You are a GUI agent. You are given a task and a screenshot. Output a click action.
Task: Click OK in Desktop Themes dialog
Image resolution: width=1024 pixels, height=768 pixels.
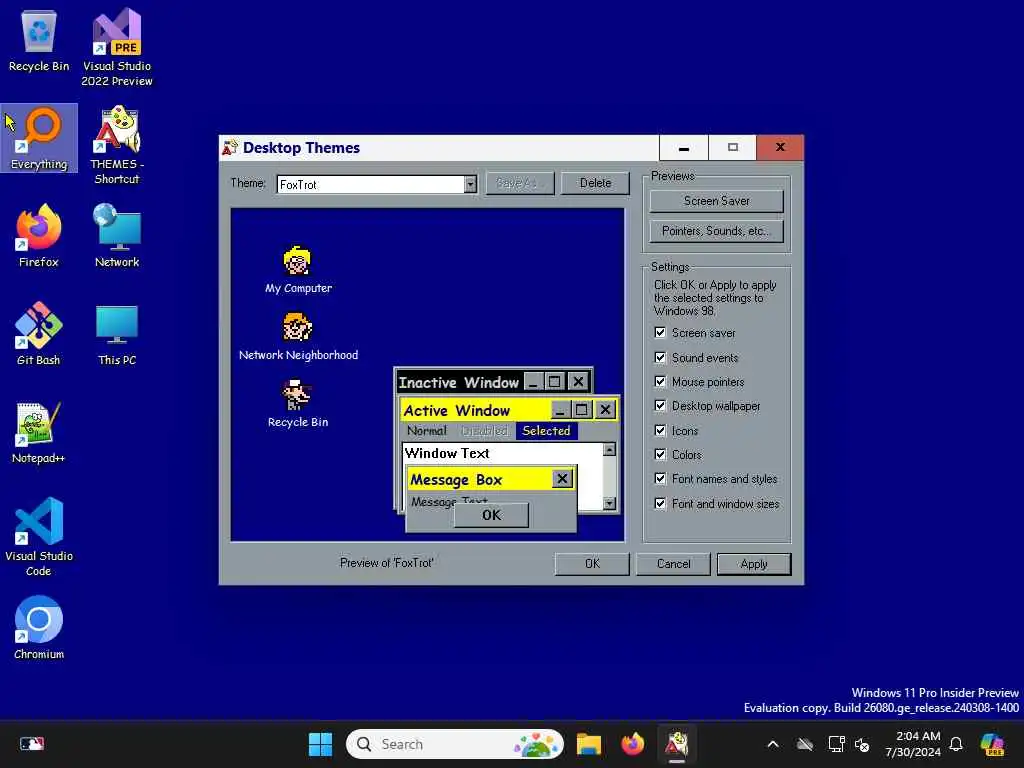coord(592,564)
